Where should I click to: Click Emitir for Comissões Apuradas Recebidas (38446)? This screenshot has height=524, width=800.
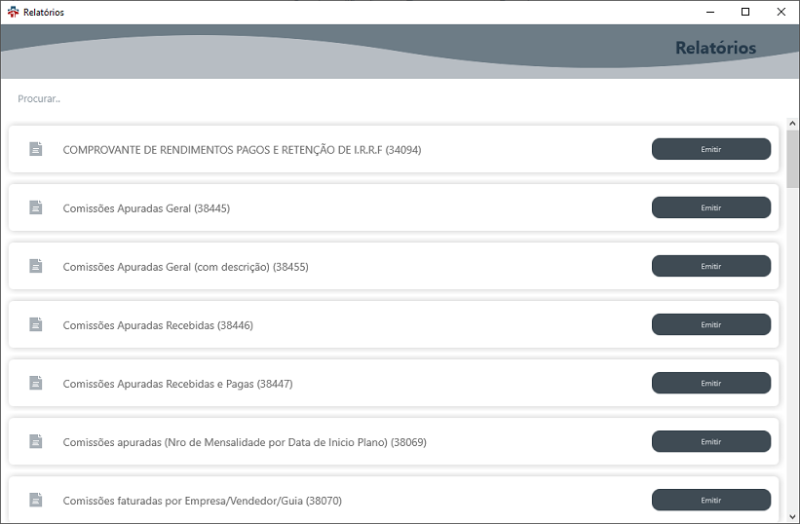(x=711, y=325)
